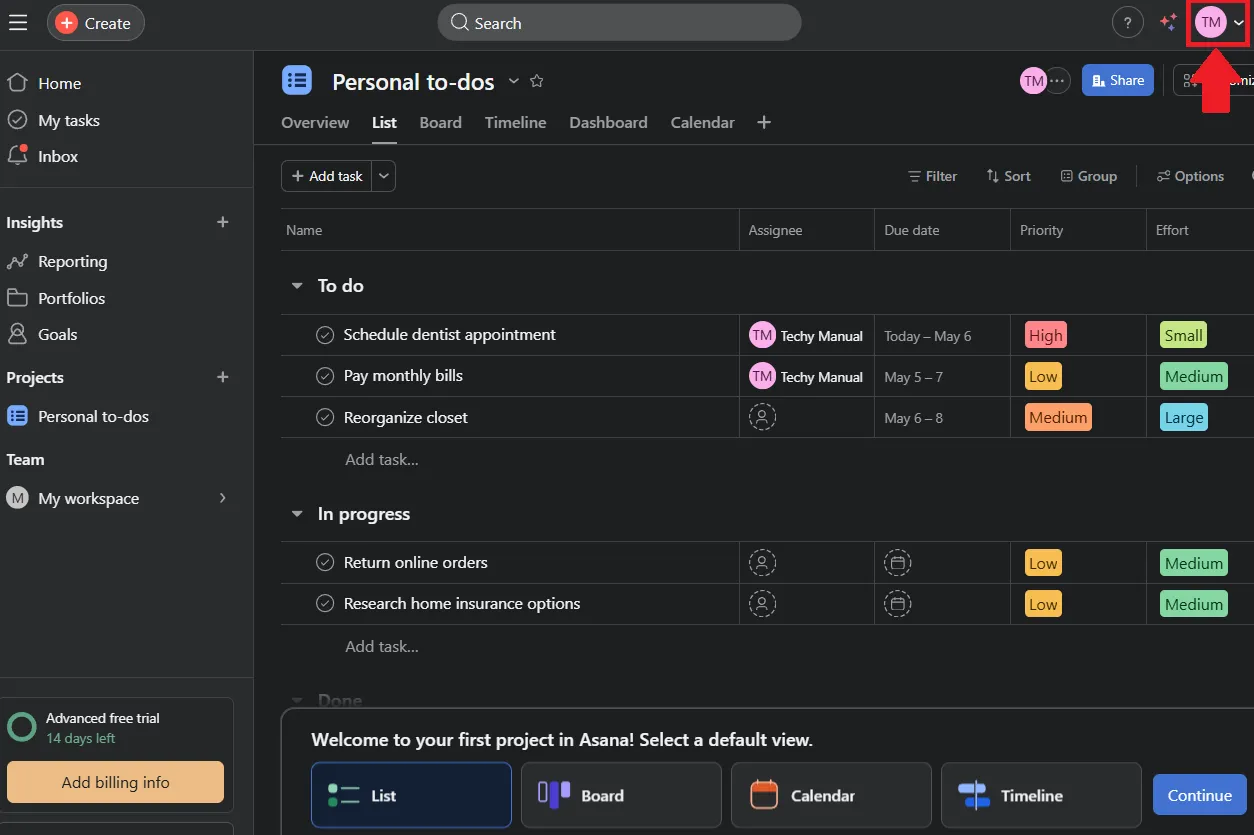This screenshot has height=835, width=1254.
Task: Assign Research home insurance options task
Action: [762, 603]
